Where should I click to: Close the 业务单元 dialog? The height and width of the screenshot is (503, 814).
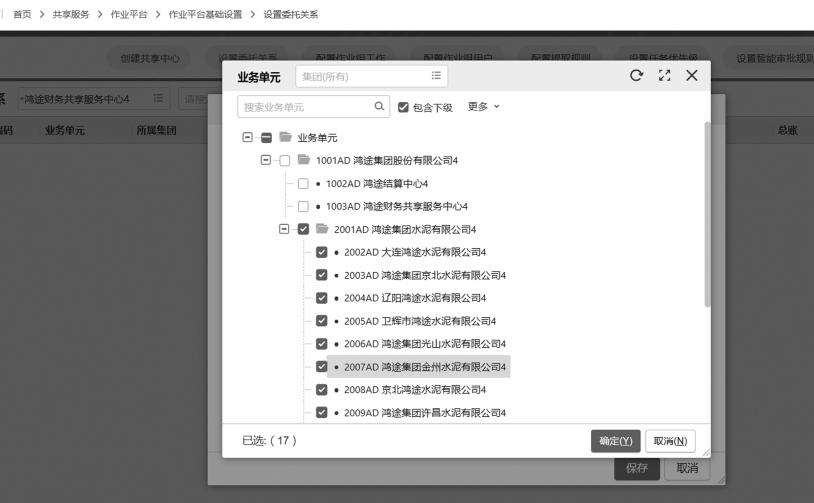[692, 76]
